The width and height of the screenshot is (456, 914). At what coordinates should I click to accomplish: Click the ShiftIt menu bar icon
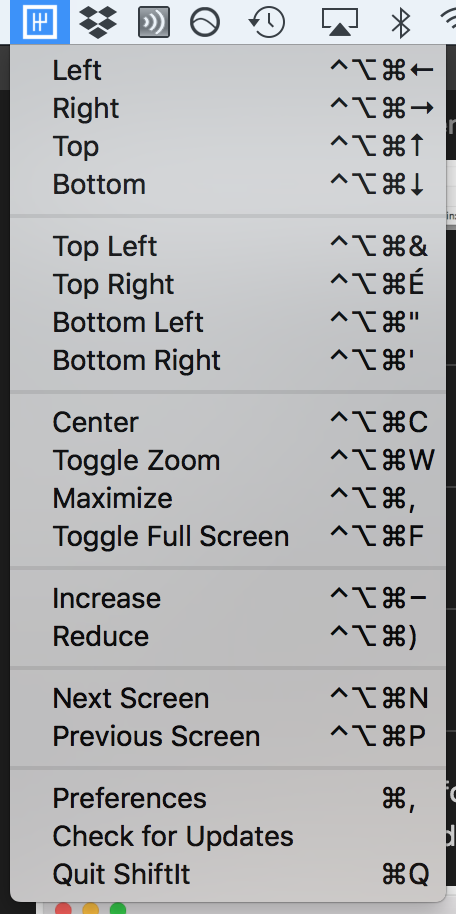pyautogui.click(x=40, y=22)
